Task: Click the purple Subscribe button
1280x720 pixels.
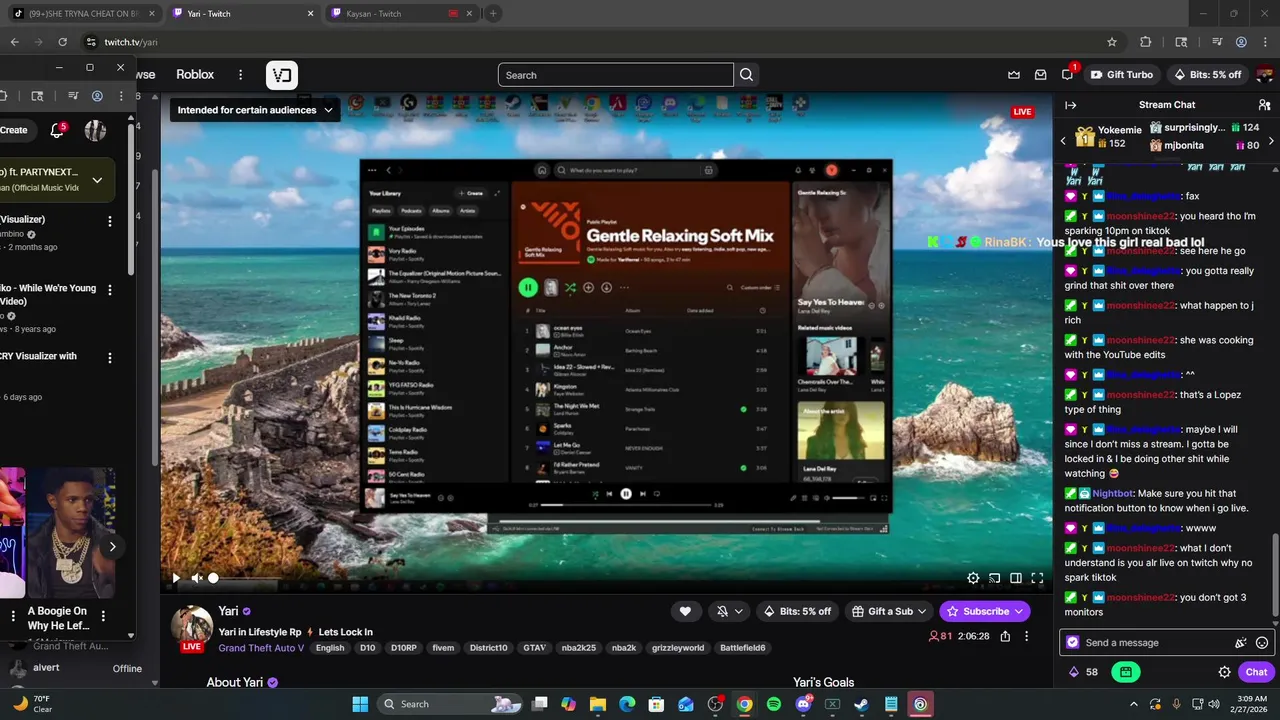Action: tap(985, 611)
